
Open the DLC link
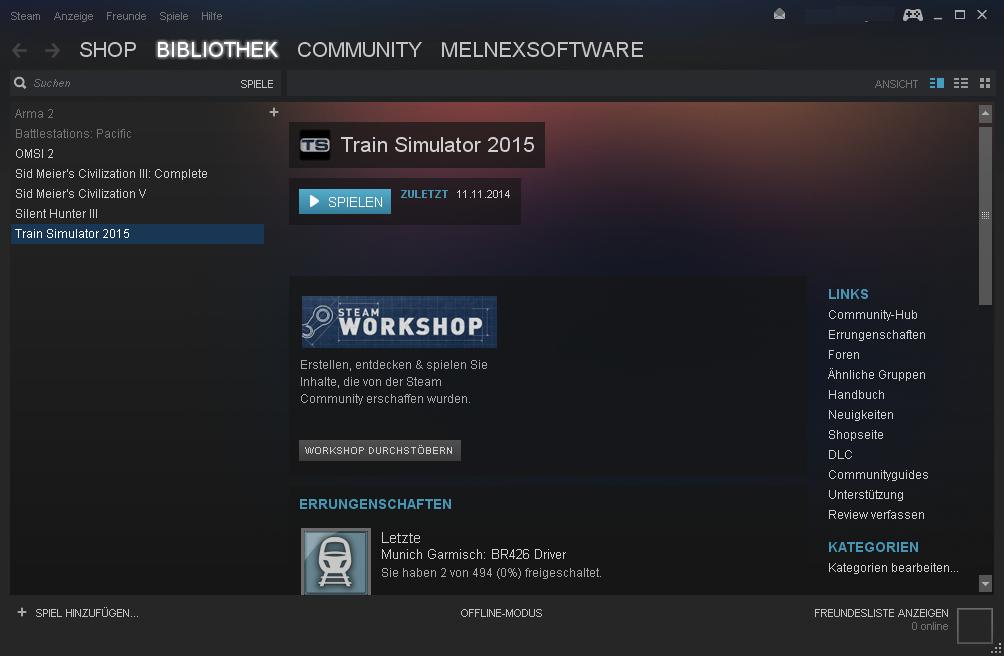click(x=840, y=454)
